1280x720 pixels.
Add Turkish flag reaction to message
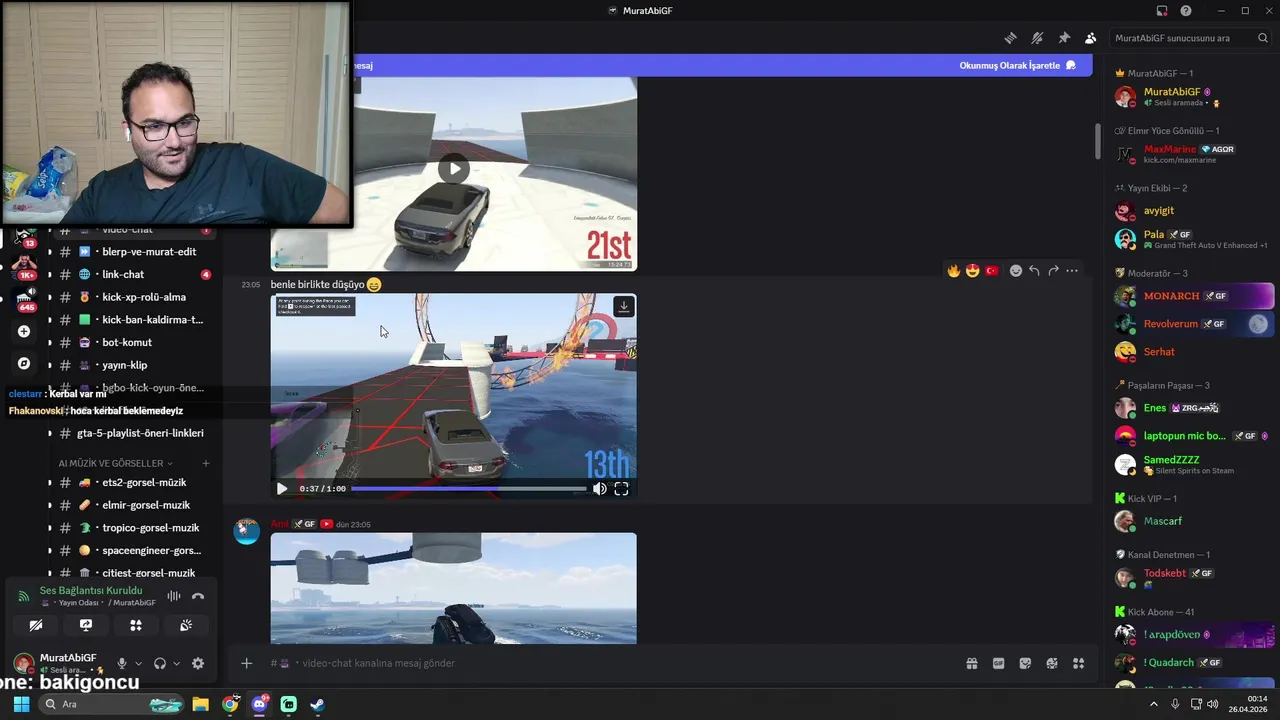tap(992, 271)
